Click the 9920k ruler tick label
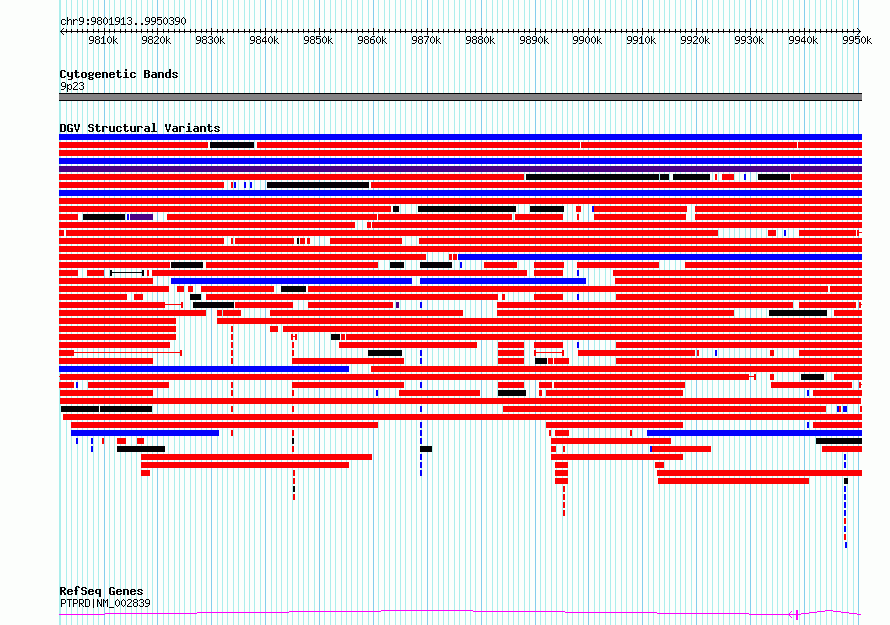 coord(695,40)
